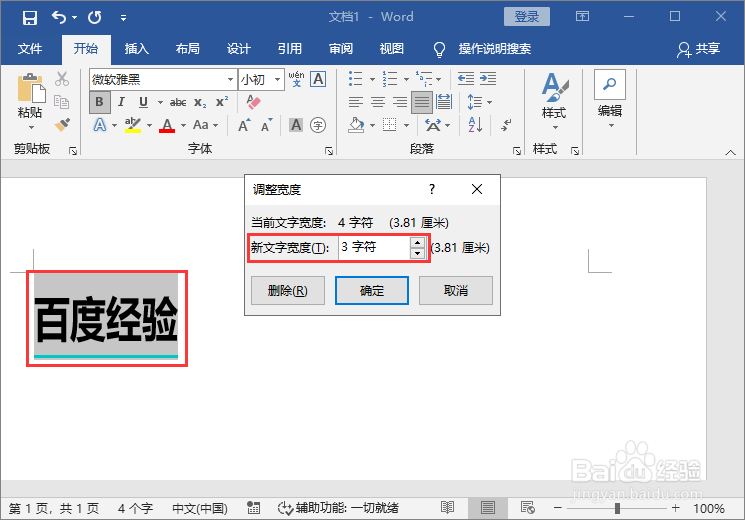The height and width of the screenshot is (520, 745).
Task: Click the 登录 sign-in button
Action: [x=527, y=17]
